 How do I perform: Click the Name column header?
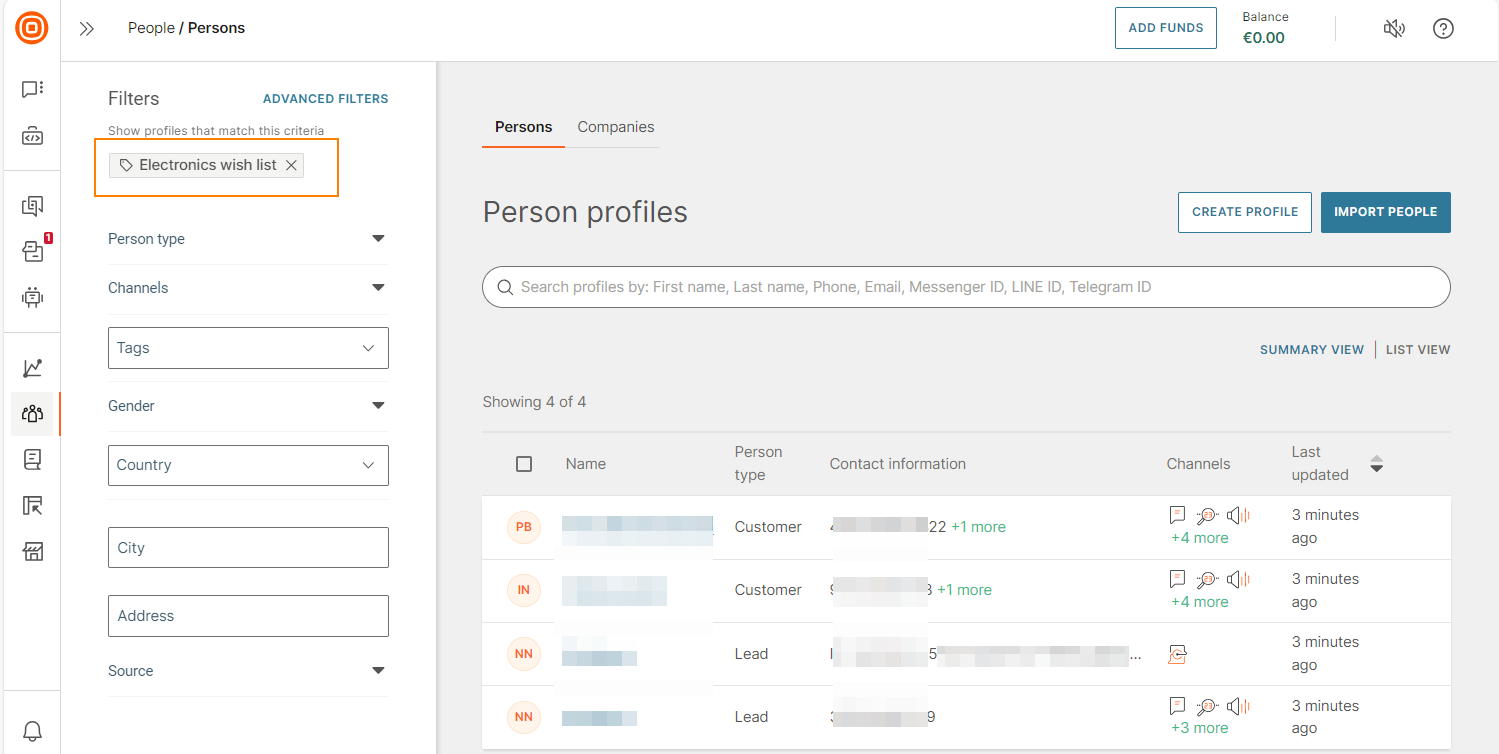click(586, 464)
